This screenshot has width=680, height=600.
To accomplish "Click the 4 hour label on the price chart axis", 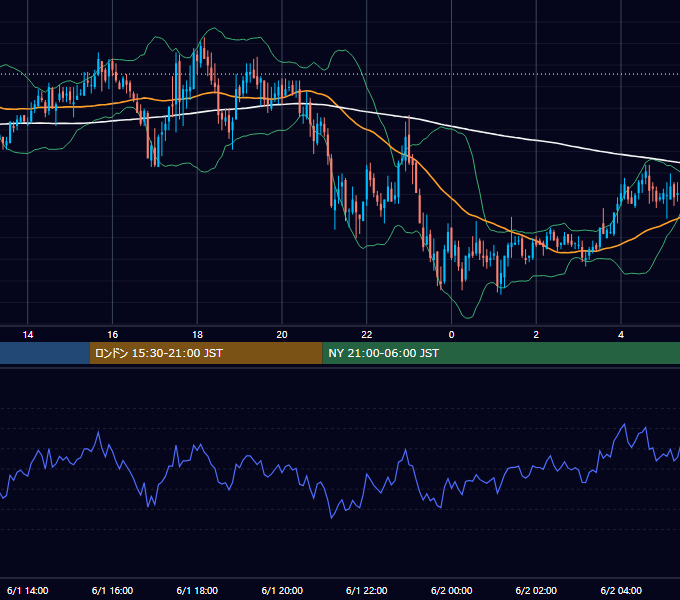I will [621, 335].
